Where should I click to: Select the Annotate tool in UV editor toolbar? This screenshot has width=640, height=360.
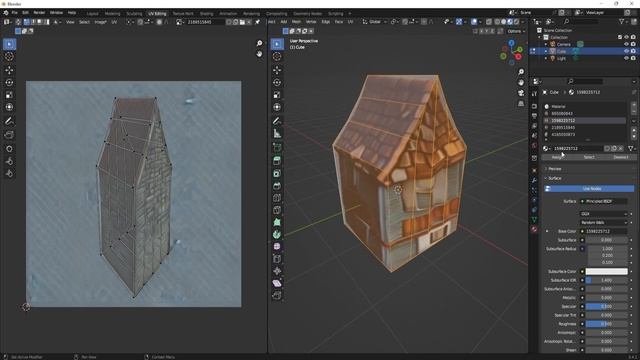(x=9, y=121)
